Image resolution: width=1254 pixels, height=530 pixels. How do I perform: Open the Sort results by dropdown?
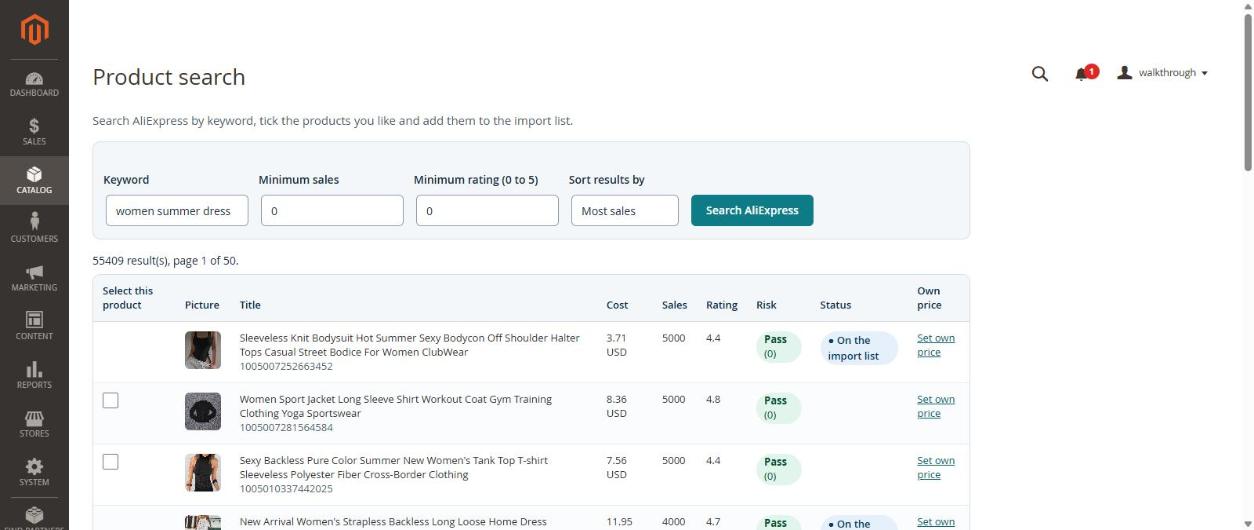[625, 210]
